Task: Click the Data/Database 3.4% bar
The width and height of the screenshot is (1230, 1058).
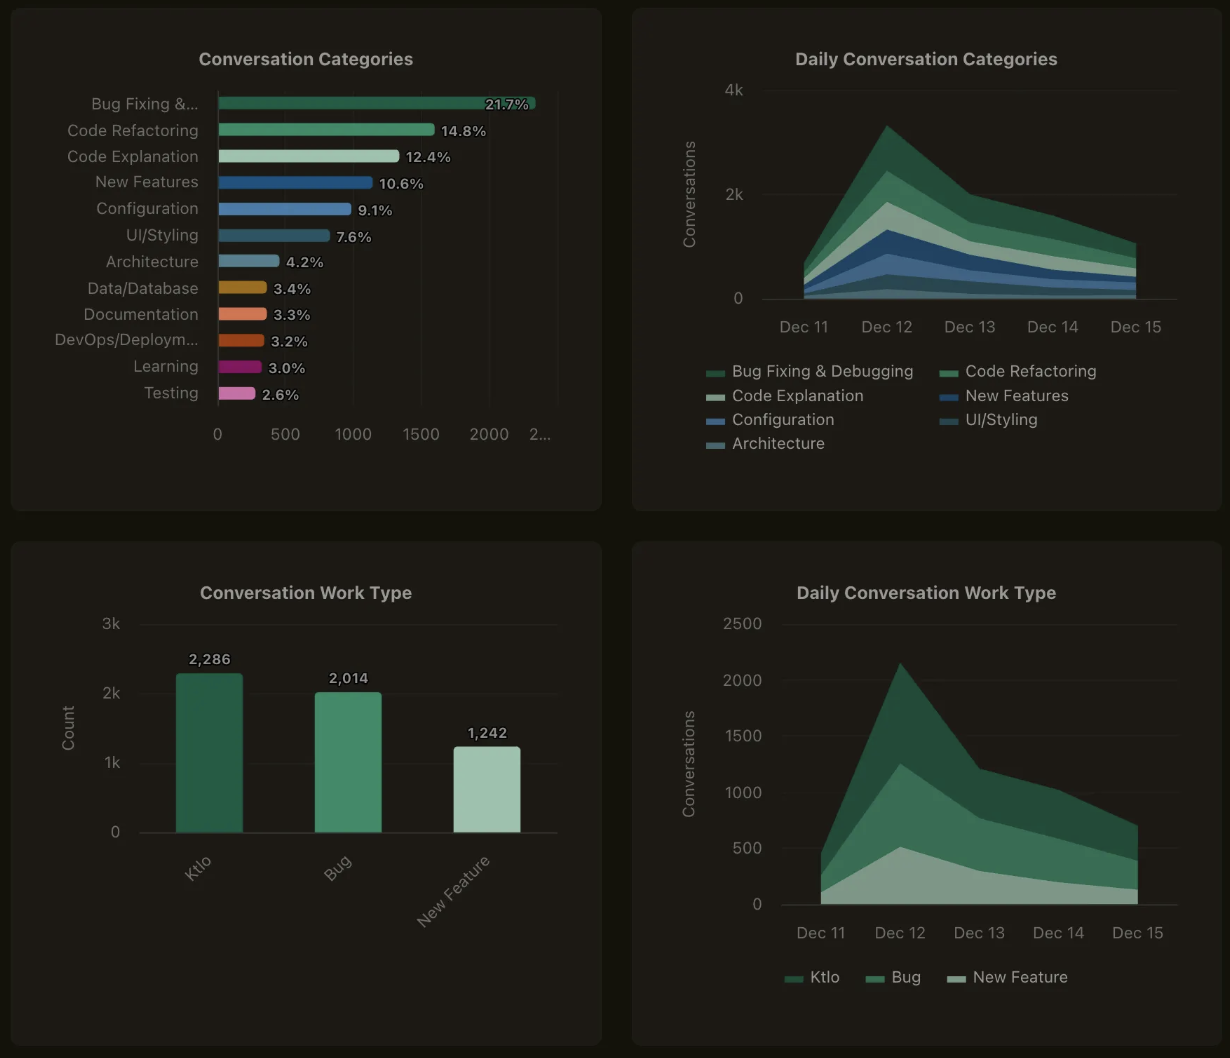Action: pos(243,288)
